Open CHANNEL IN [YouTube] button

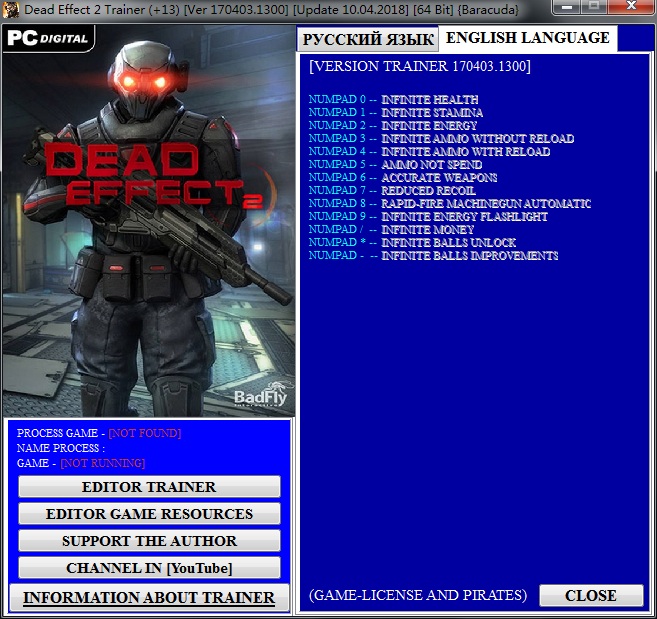coord(149,568)
